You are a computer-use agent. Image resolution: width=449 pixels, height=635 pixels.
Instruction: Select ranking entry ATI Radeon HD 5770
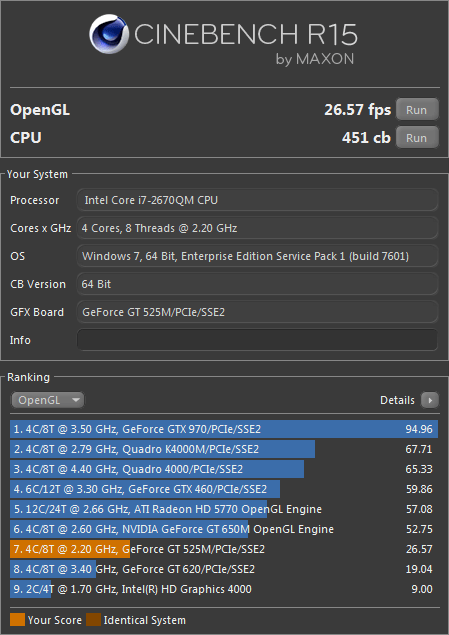pyautogui.click(x=224, y=509)
